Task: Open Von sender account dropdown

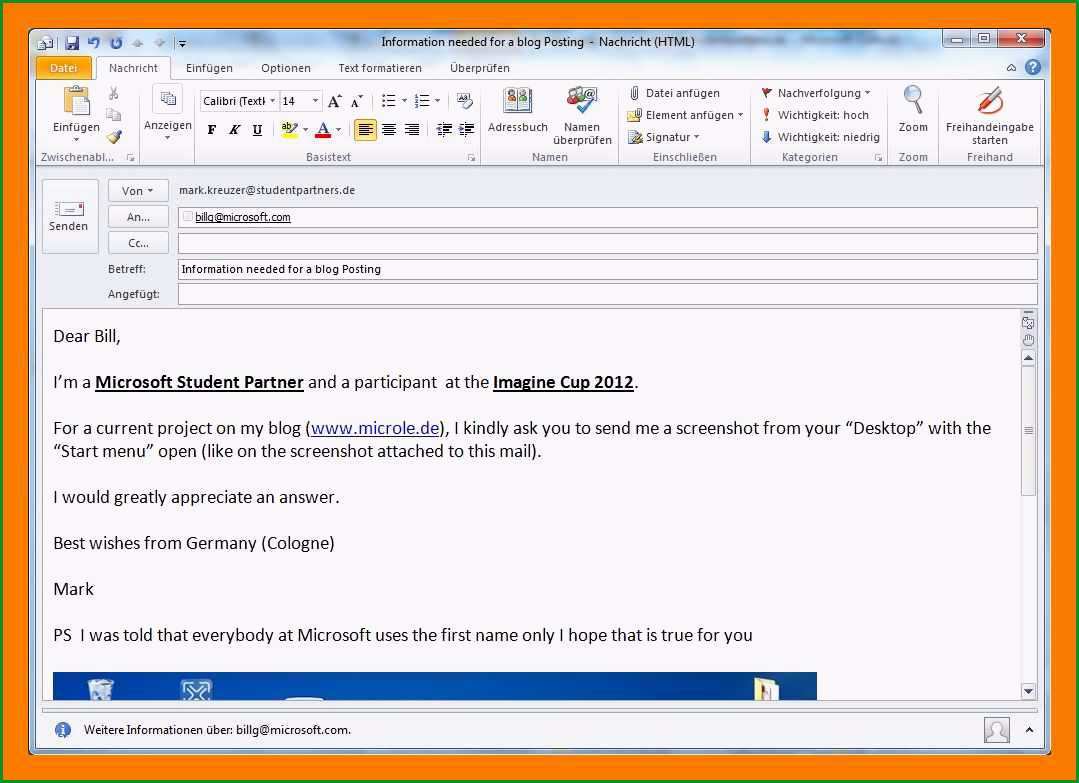Action: (x=138, y=191)
